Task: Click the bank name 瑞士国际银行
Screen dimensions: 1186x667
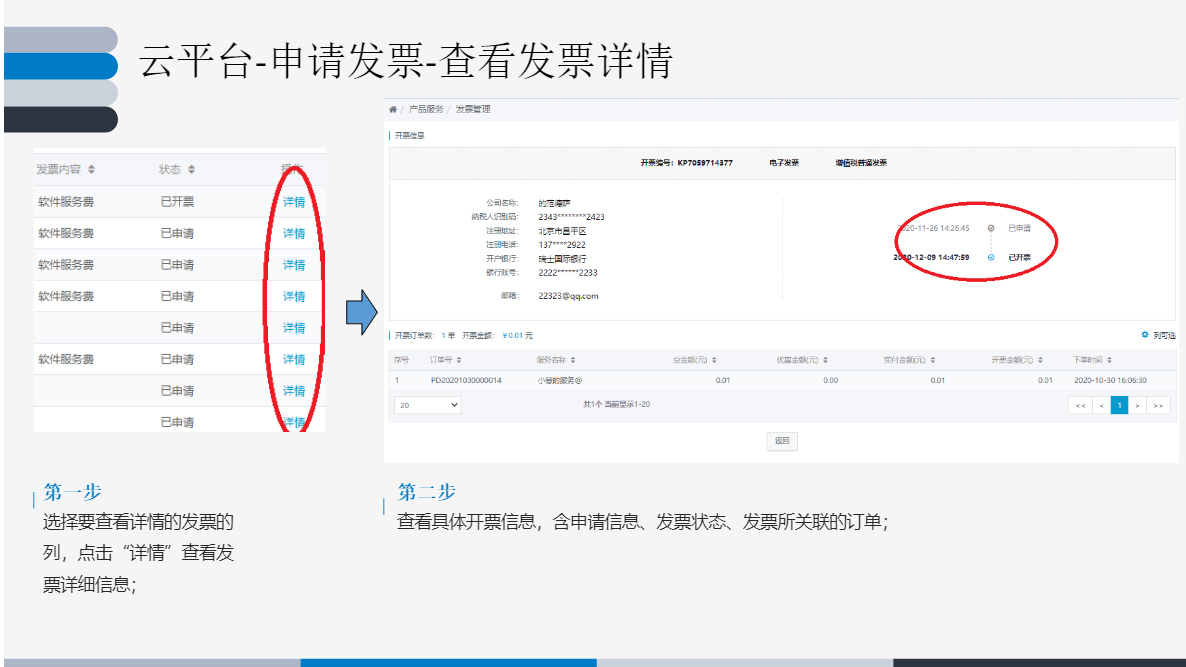Action: (x=562, y=259)
